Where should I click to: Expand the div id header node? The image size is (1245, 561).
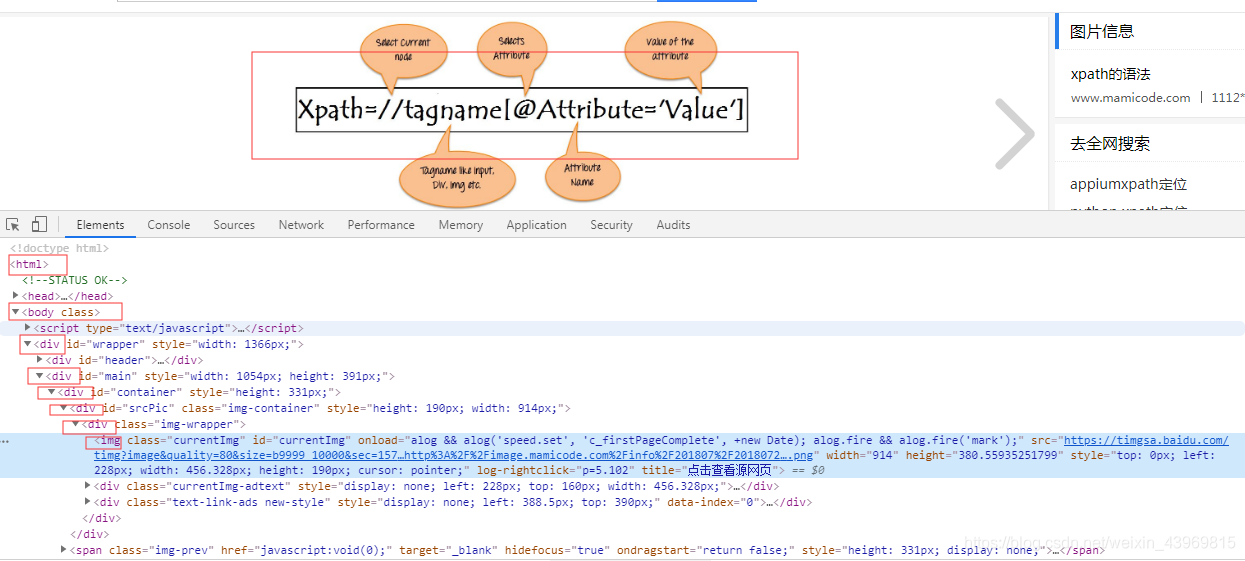[39, 360]
